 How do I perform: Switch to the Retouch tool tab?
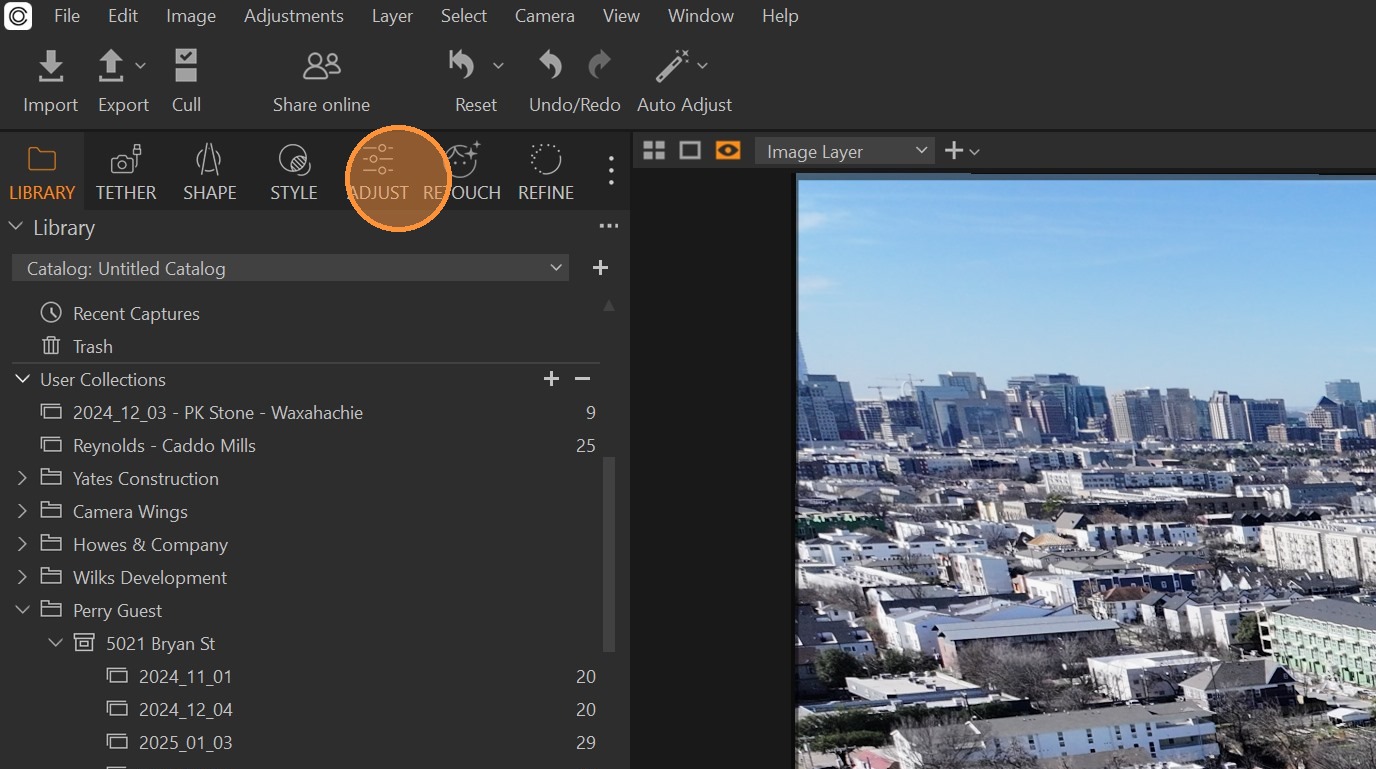point(462,172)
